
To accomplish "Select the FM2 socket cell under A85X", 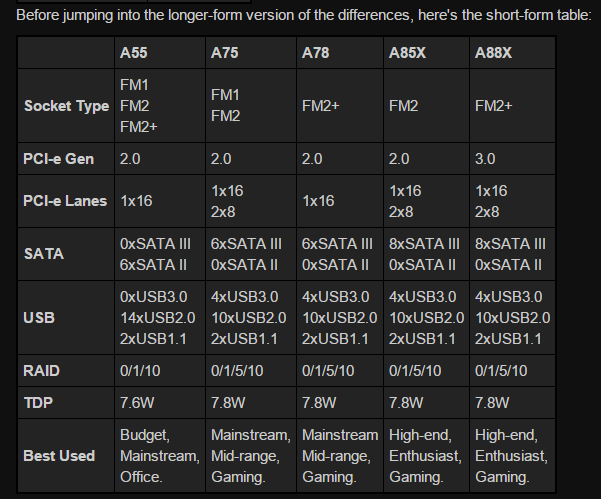I will coord(427,106).
